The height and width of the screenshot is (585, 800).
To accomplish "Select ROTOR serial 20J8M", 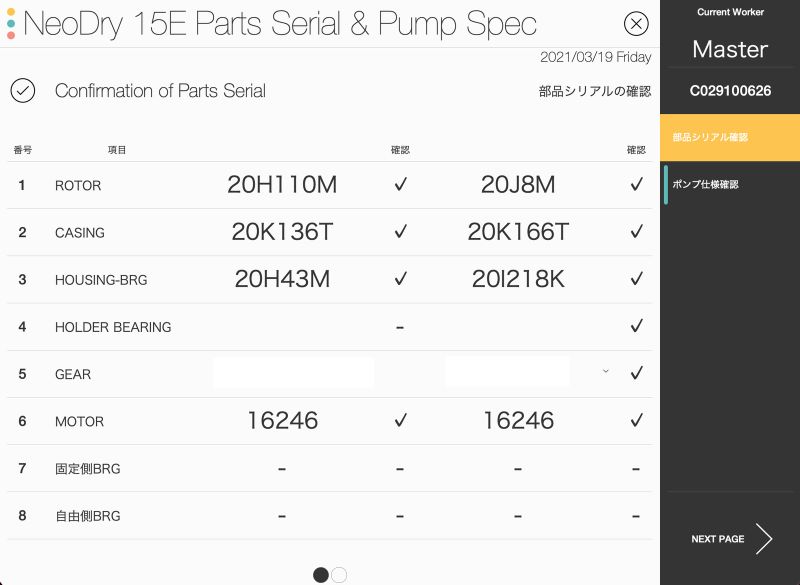I will [x=518, y=185].
